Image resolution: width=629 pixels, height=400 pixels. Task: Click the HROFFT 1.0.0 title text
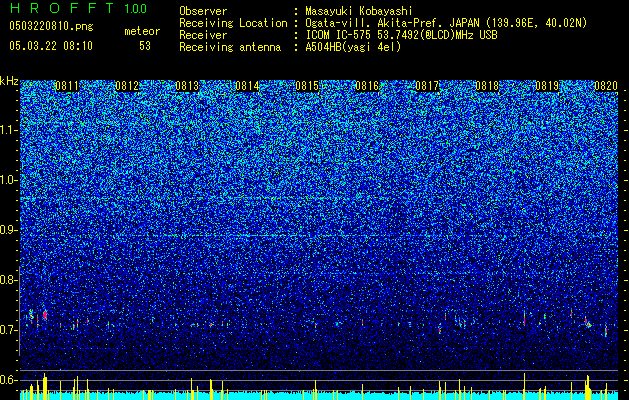tap(78, 8)
